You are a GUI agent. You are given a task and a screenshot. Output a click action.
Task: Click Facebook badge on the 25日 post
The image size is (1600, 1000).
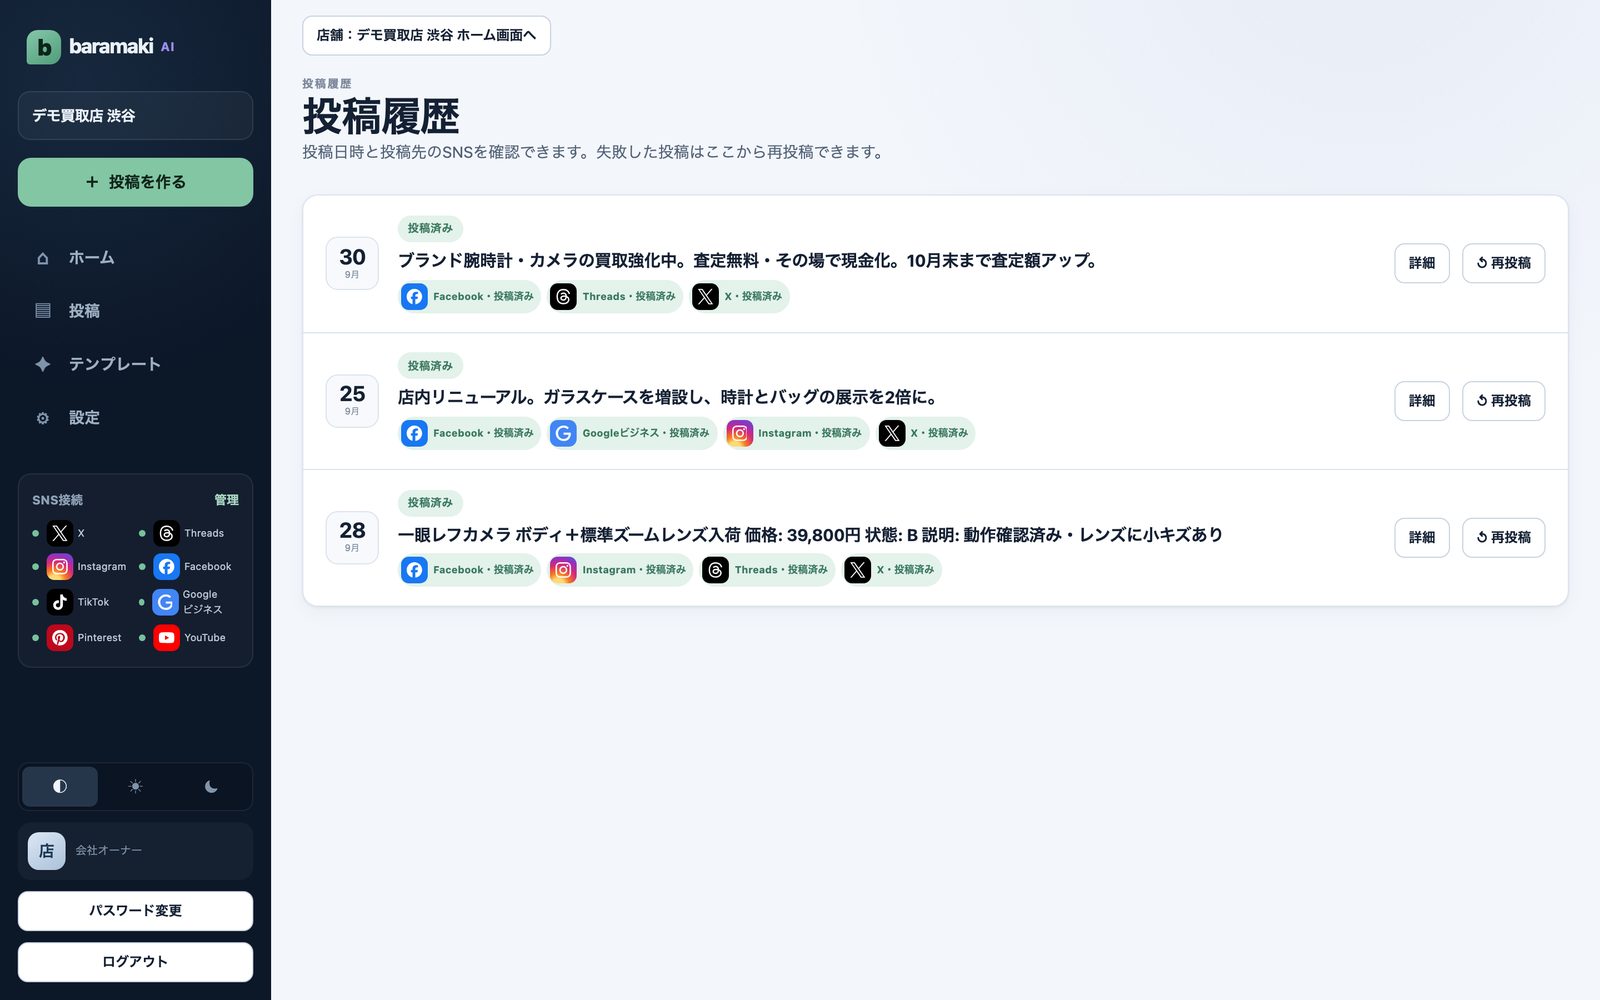470,433
